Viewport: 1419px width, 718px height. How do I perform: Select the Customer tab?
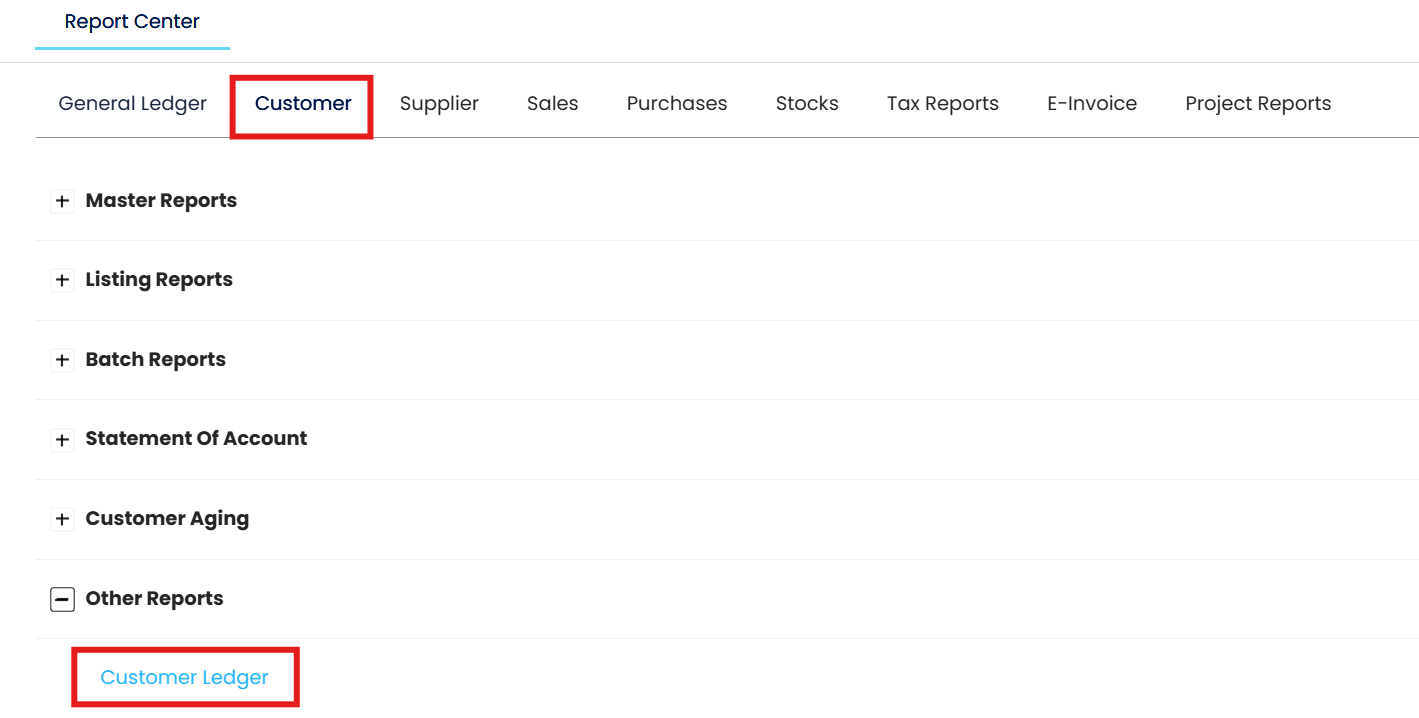pos(303,103)
